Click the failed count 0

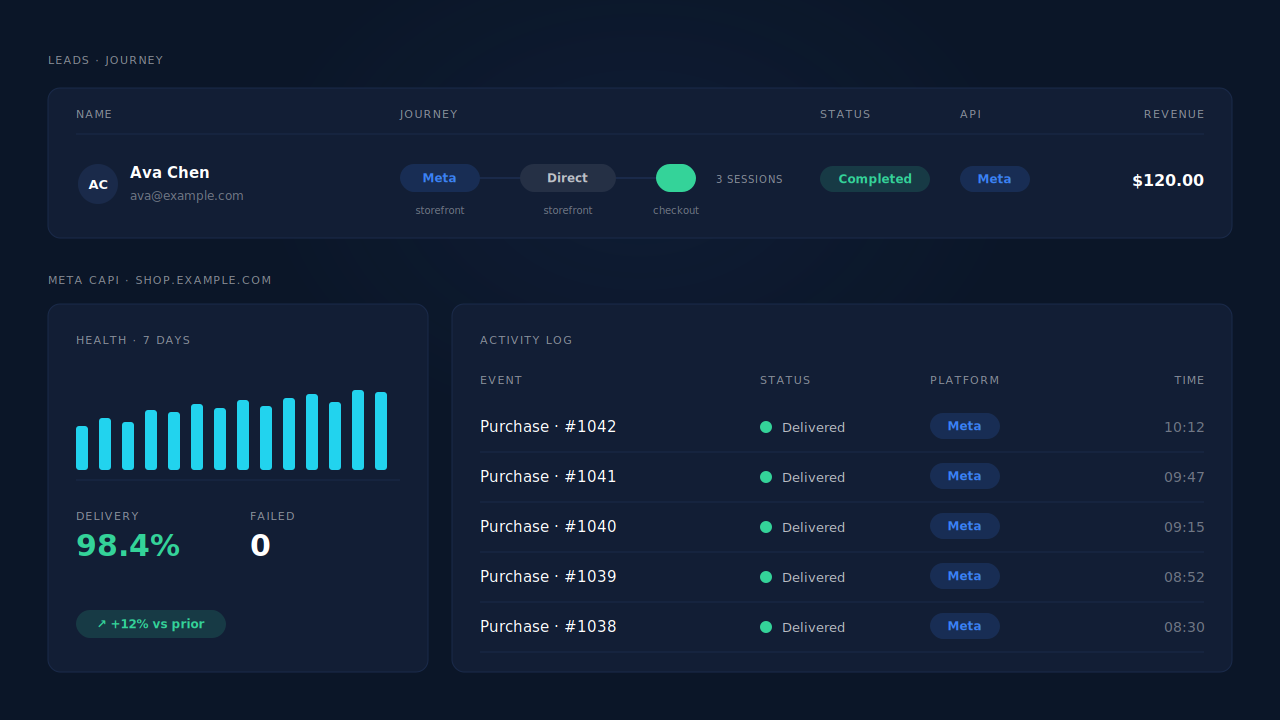click(x=260, y=546)
